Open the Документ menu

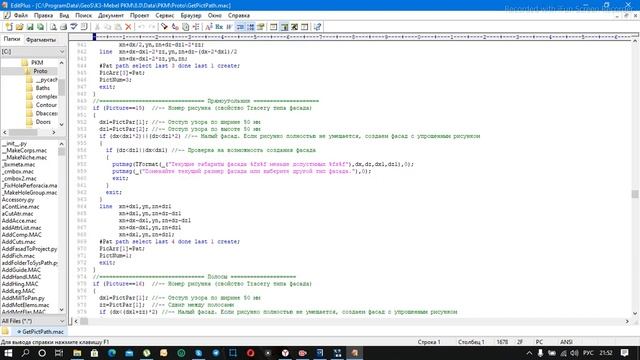click(111, 16)
